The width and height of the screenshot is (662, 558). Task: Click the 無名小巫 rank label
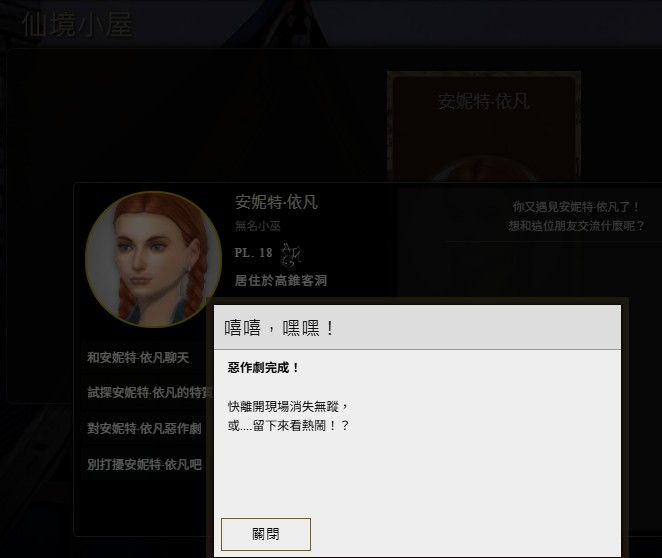258,226
